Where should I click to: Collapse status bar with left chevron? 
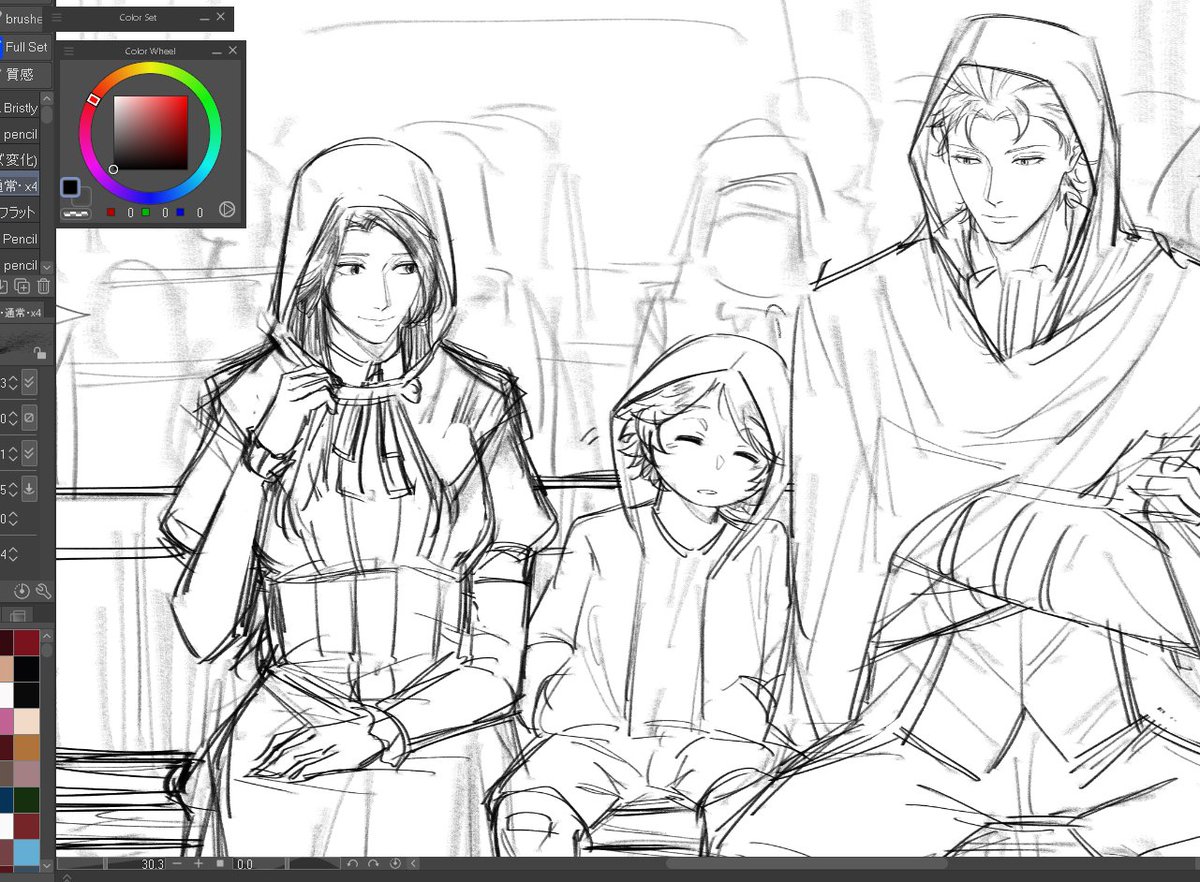414,863
